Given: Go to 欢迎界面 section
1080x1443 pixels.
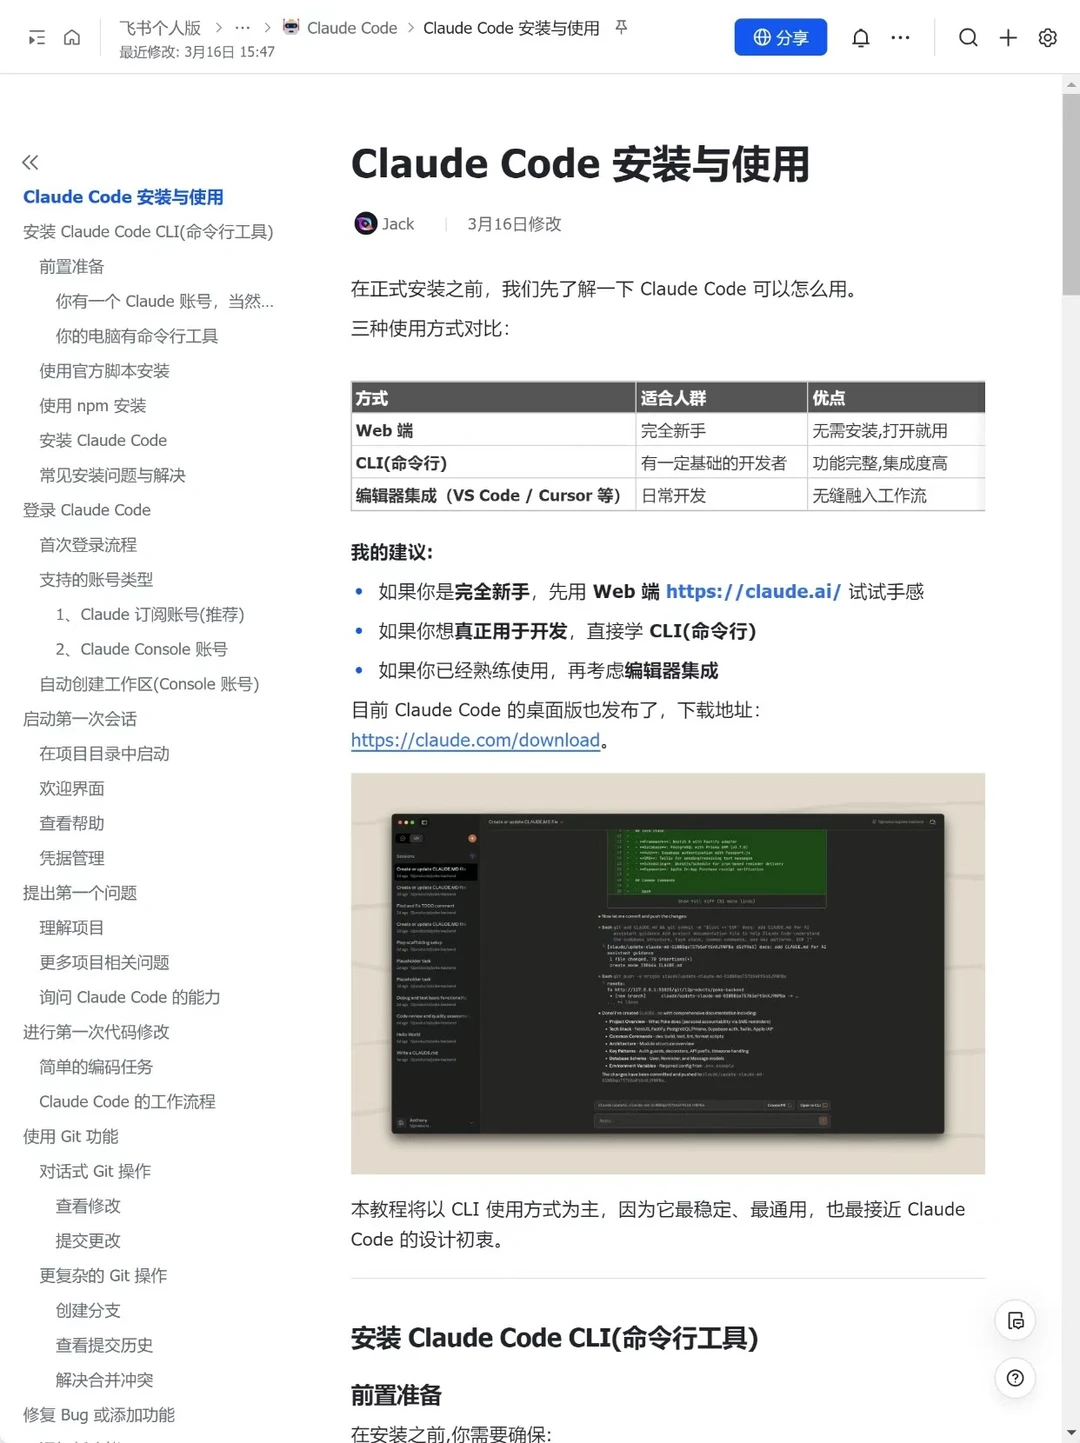Looking at the screenshot, I should click(x=71, y=788).
